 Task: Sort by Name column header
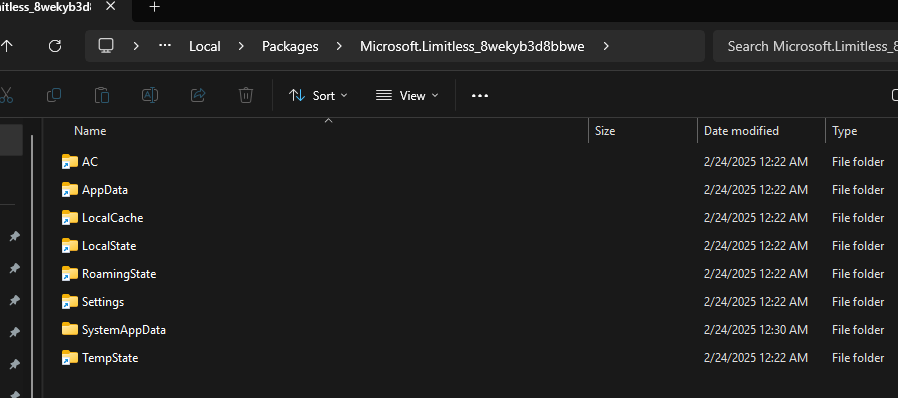coord(90,131)
